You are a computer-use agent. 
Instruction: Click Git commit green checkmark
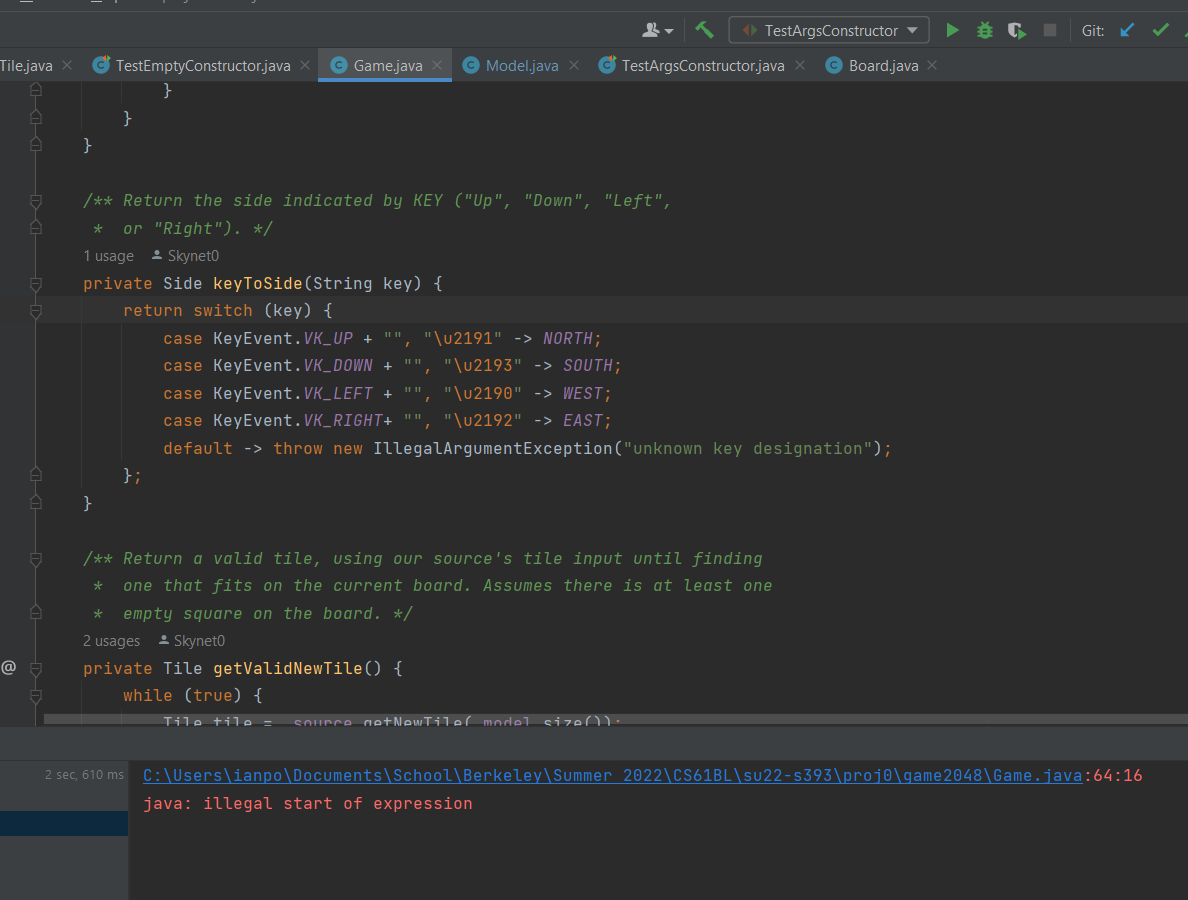1160,31
